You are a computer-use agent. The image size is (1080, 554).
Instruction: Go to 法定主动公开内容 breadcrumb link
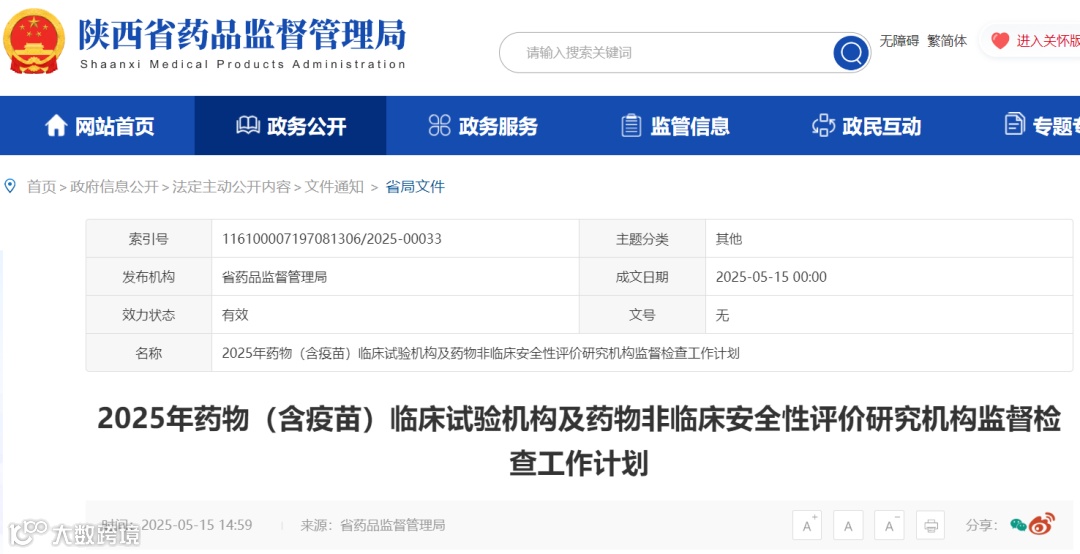(231, 187)
